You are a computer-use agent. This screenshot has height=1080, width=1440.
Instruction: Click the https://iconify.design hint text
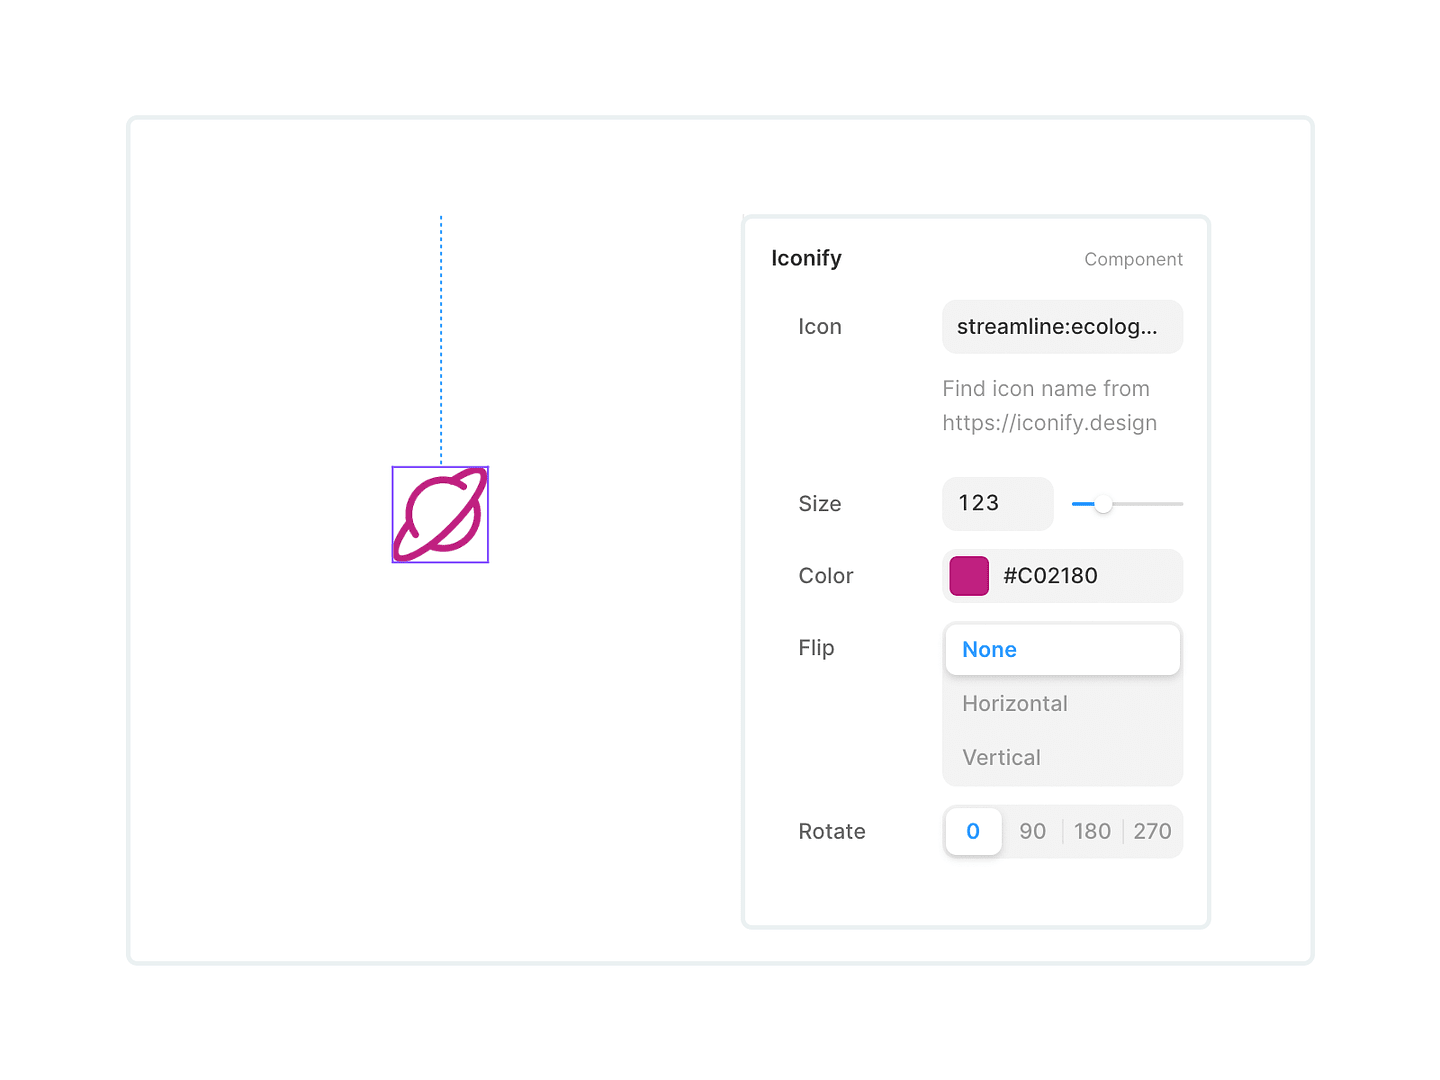click(x=1049, y=423)
